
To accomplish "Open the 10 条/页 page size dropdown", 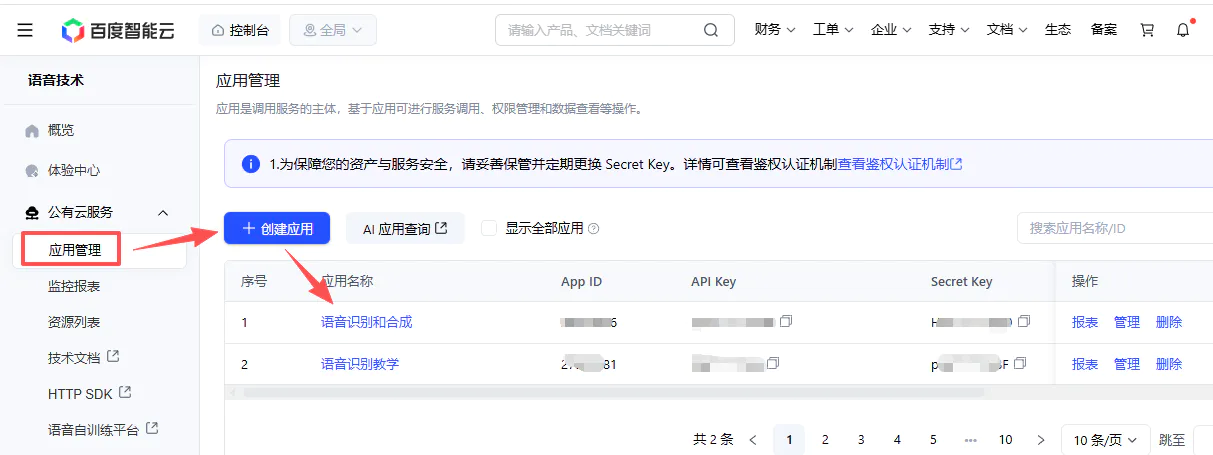I will click(1105, 440).
